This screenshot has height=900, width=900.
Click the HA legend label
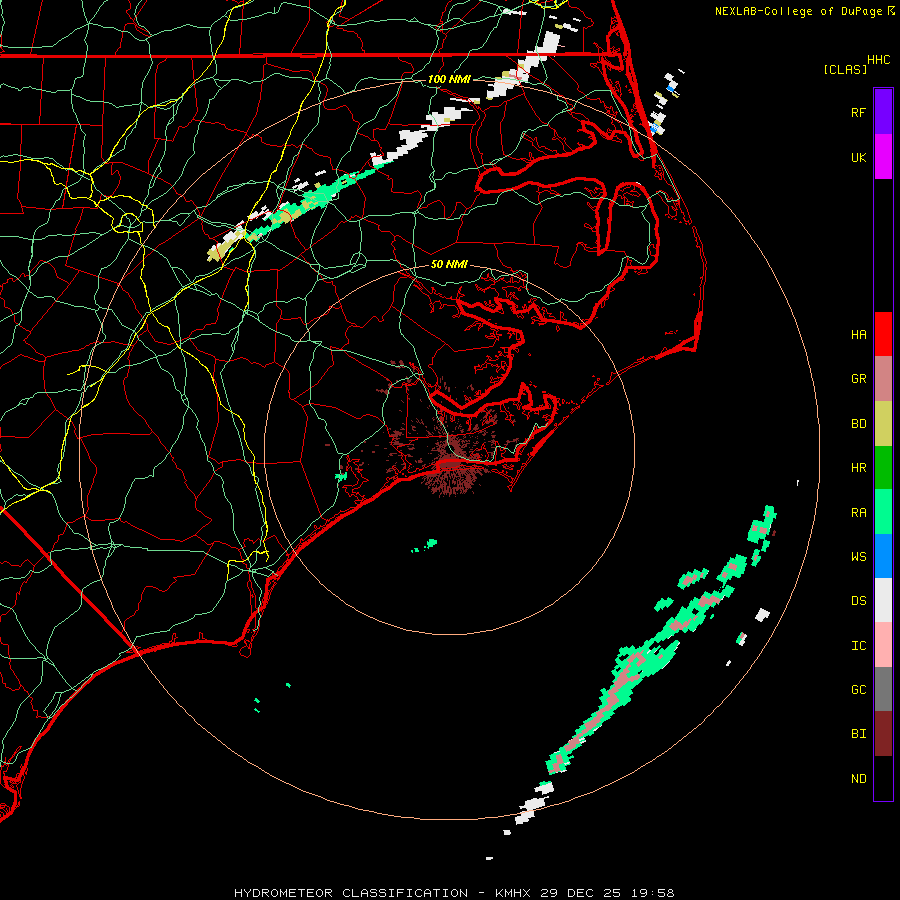tap(858, 335)
